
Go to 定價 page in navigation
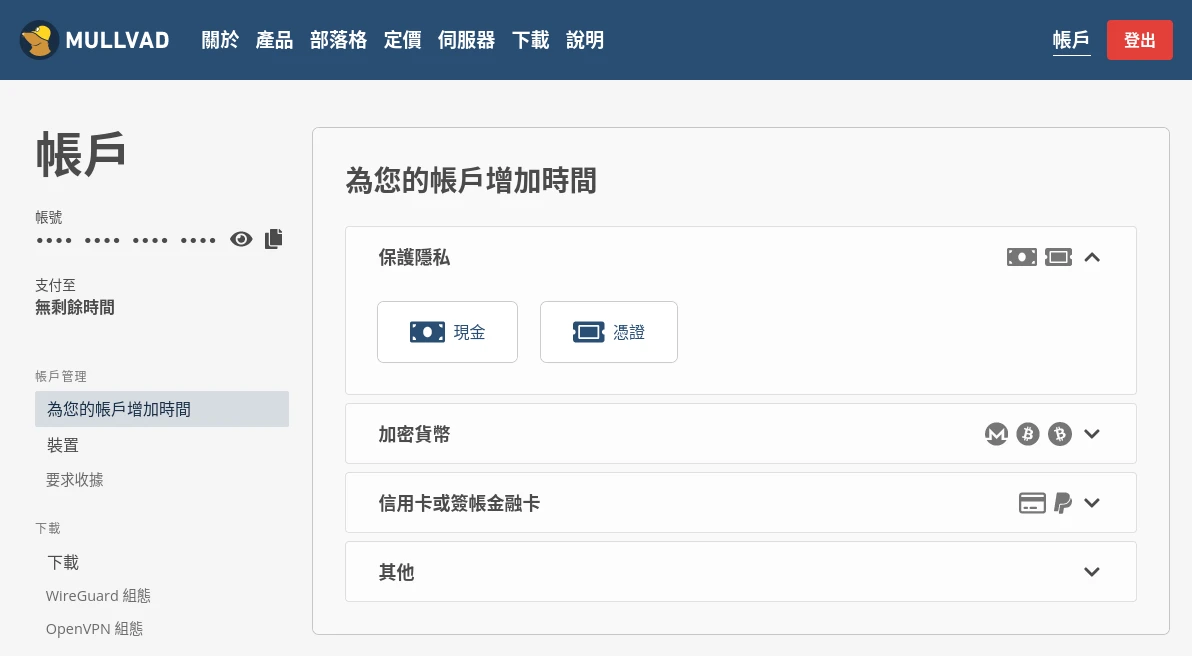pos(402,40)
